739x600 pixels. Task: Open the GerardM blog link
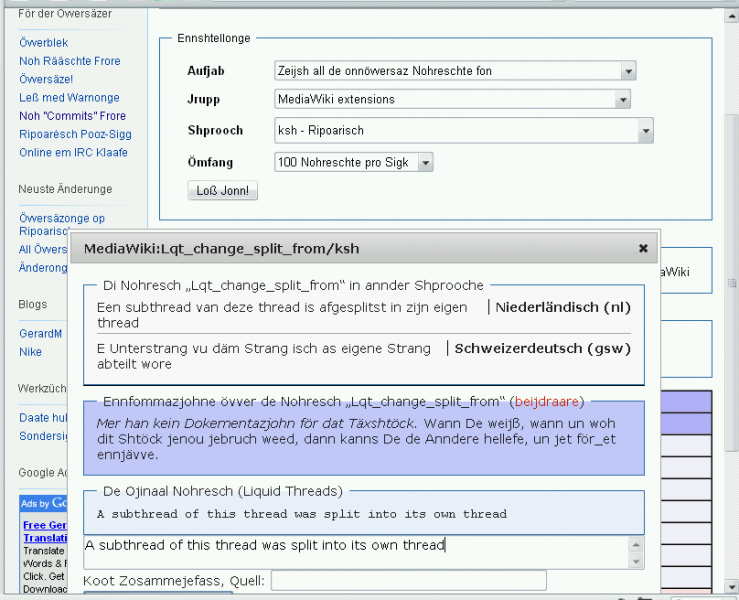point(41,334)
